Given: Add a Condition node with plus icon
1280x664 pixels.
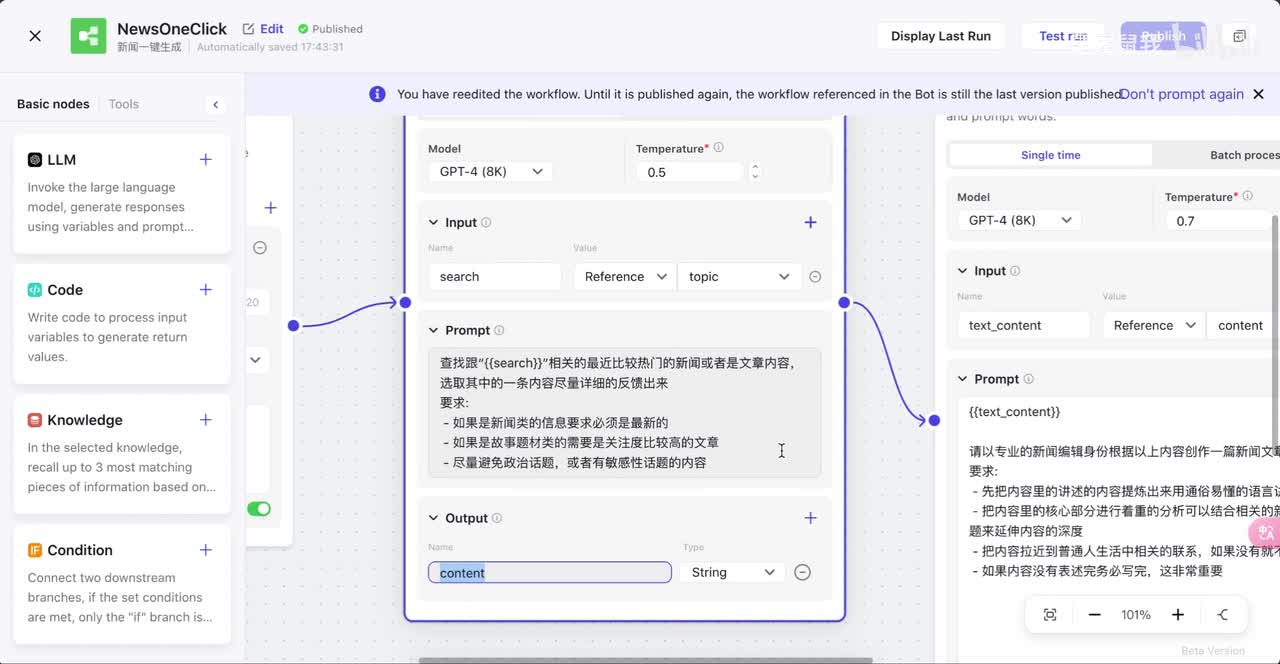Looking at the screenshot, I should click(x=205, y=550).
